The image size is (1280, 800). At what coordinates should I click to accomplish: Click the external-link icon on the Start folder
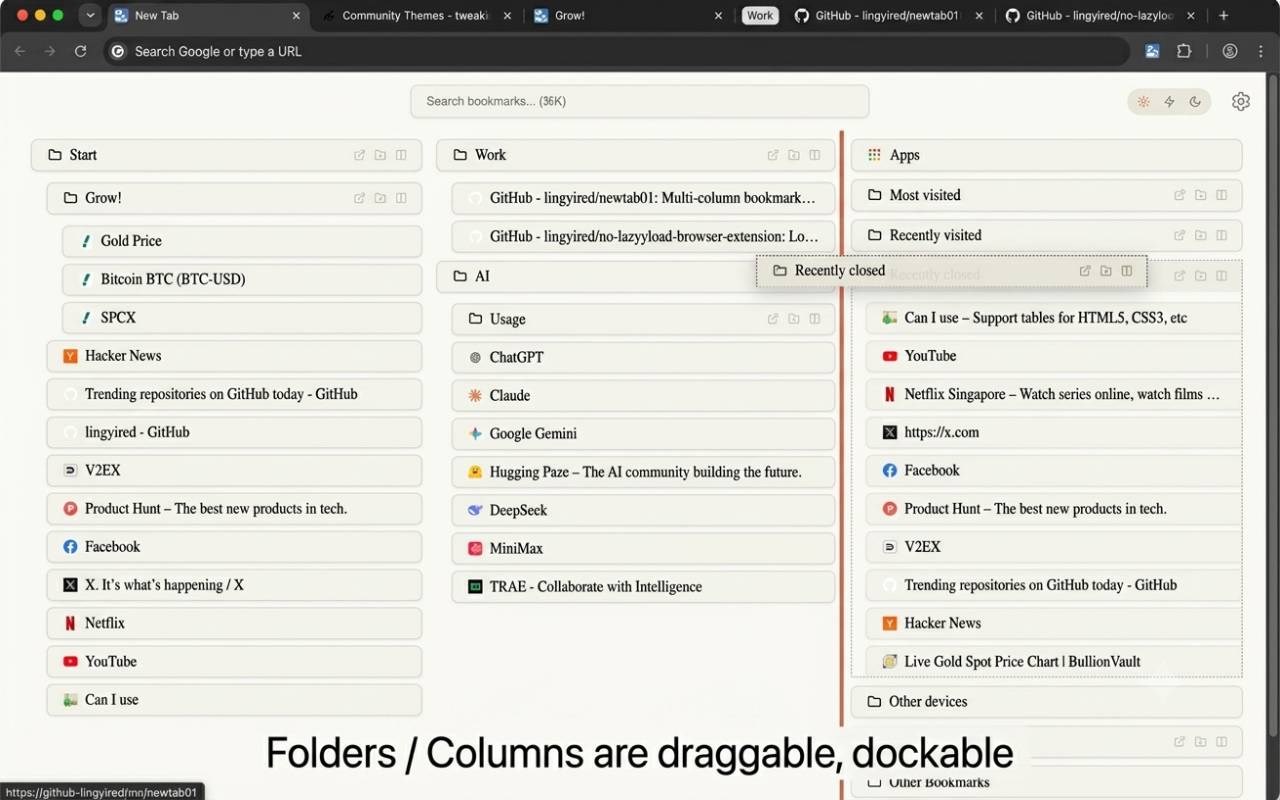tap(359, 155)
